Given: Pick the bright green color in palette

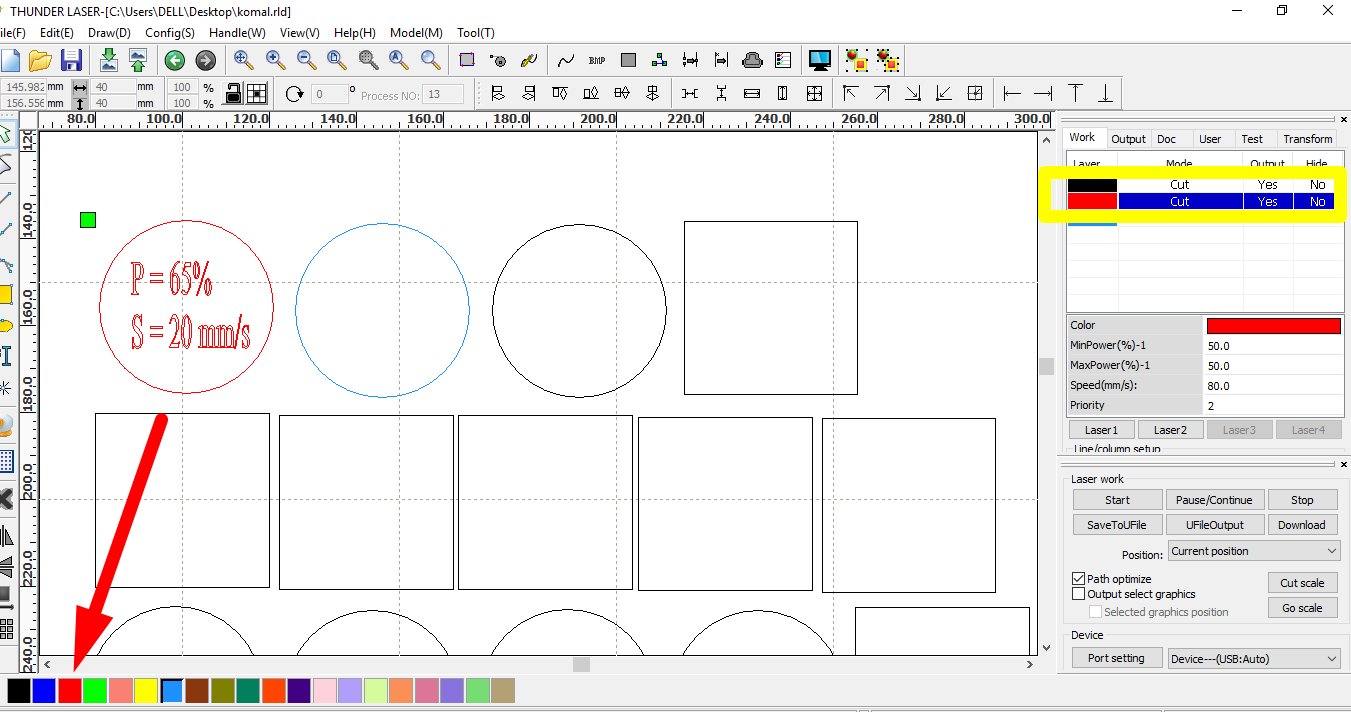Looking at the screenshot, I should 95,690.
